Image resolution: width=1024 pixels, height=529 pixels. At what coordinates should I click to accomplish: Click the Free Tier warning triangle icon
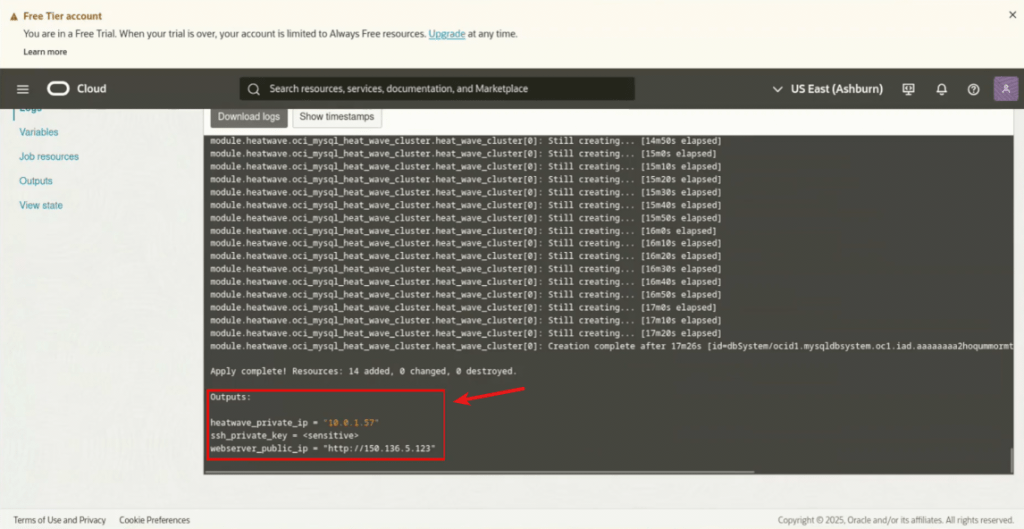coord(14,16)
